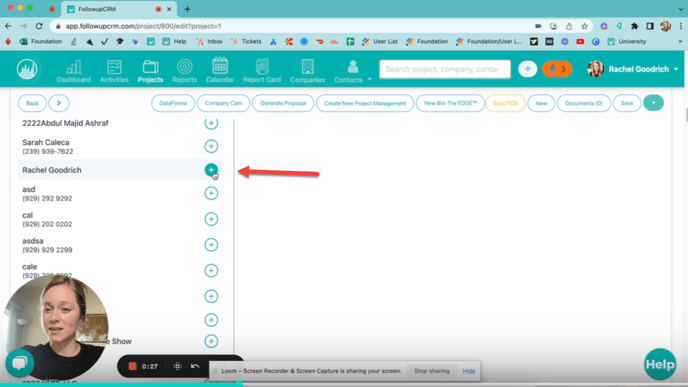This screenshot has width=688, height=387.
Task: Search project, company, contact field
Action: point(444,69)
